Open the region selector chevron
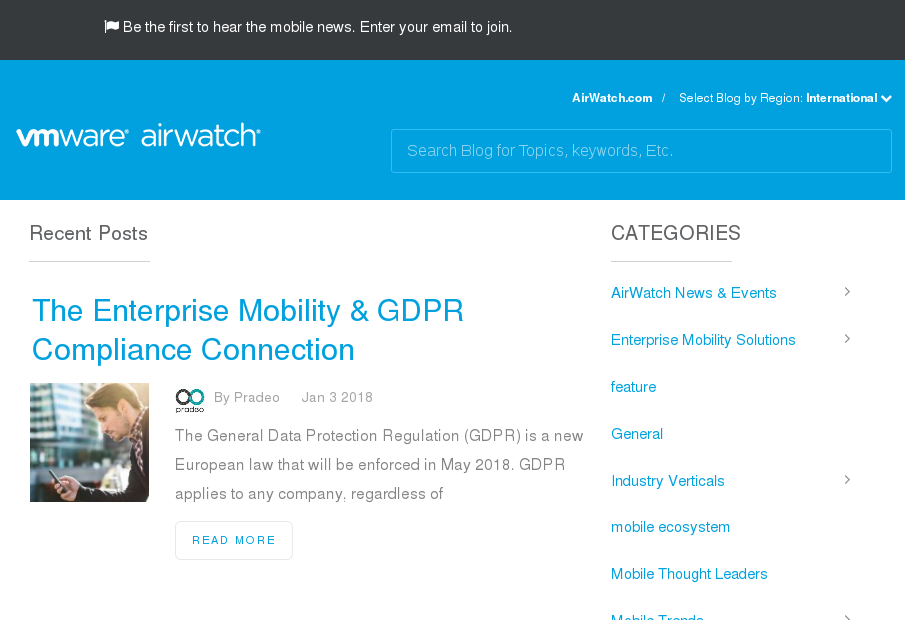 pyautogui.click(x=885, y=98)
